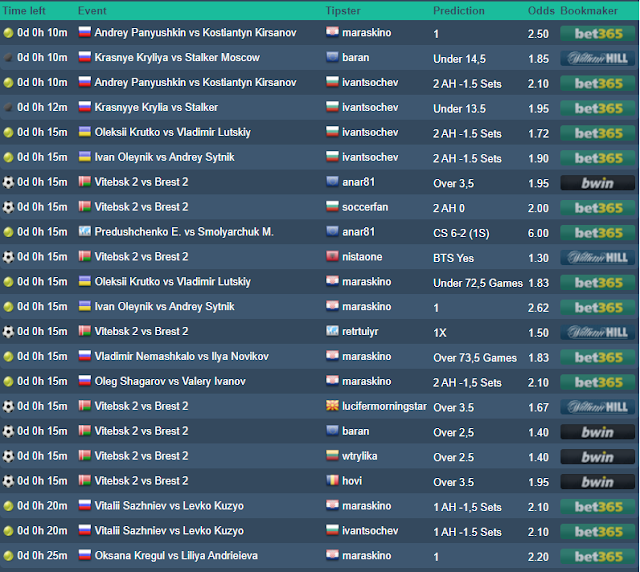Click the '0d 0h 25m' time left value

(42, 556)
